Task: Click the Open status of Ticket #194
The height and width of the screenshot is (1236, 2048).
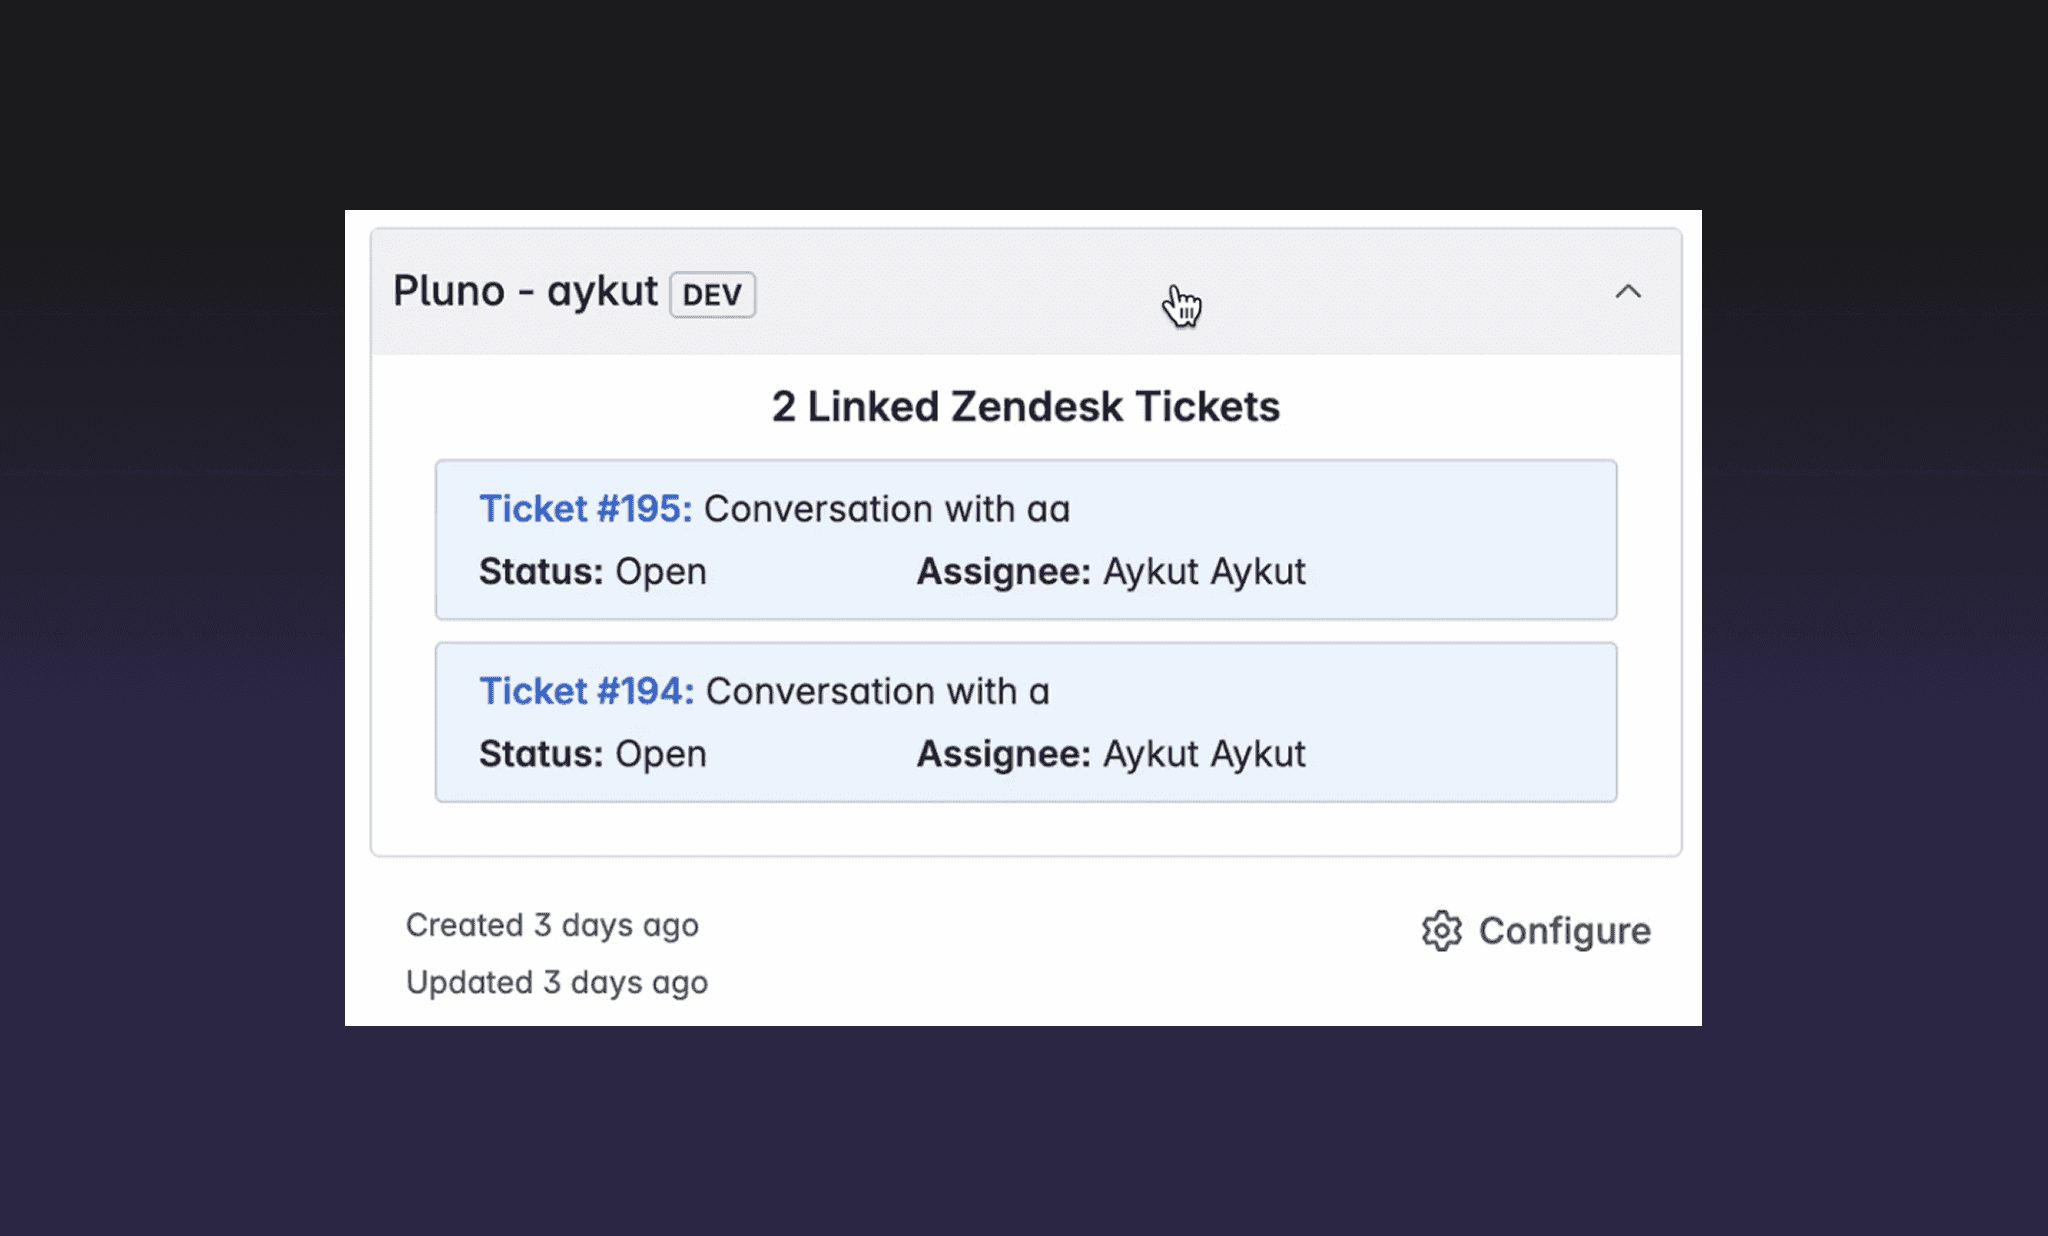Action: pos(661,753)
